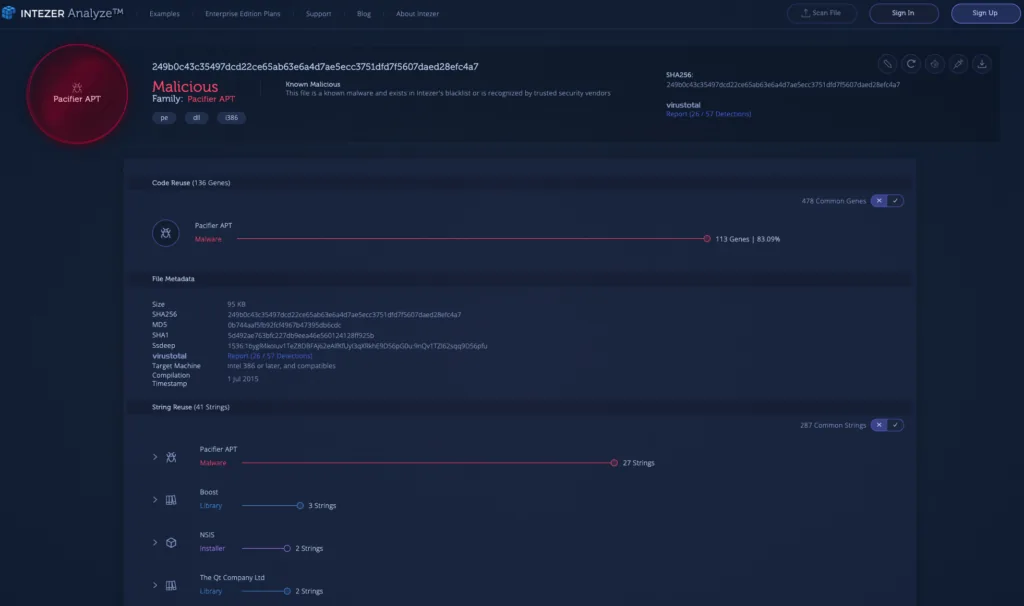Click the '3 Strings' label for Boost
The height and width of the screenshot is (606, 1024).
322,506
